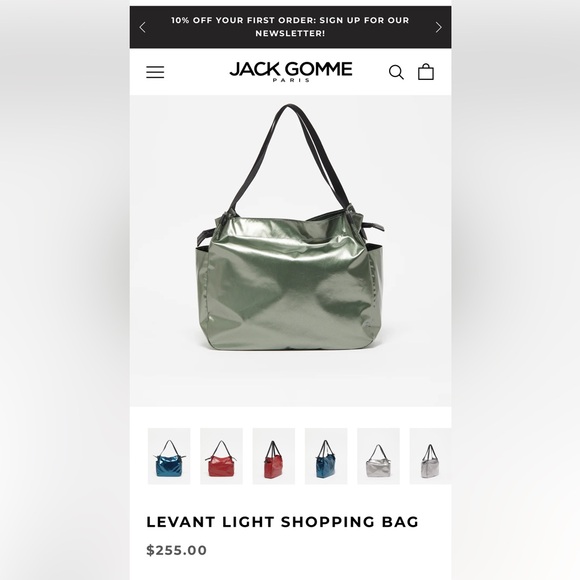Open the 10% off newsletter banner

(x=290, y=27)
